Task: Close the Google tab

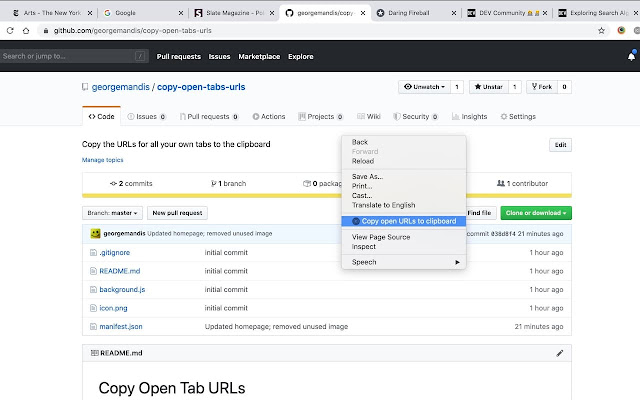Action: [x=181, y=13]
